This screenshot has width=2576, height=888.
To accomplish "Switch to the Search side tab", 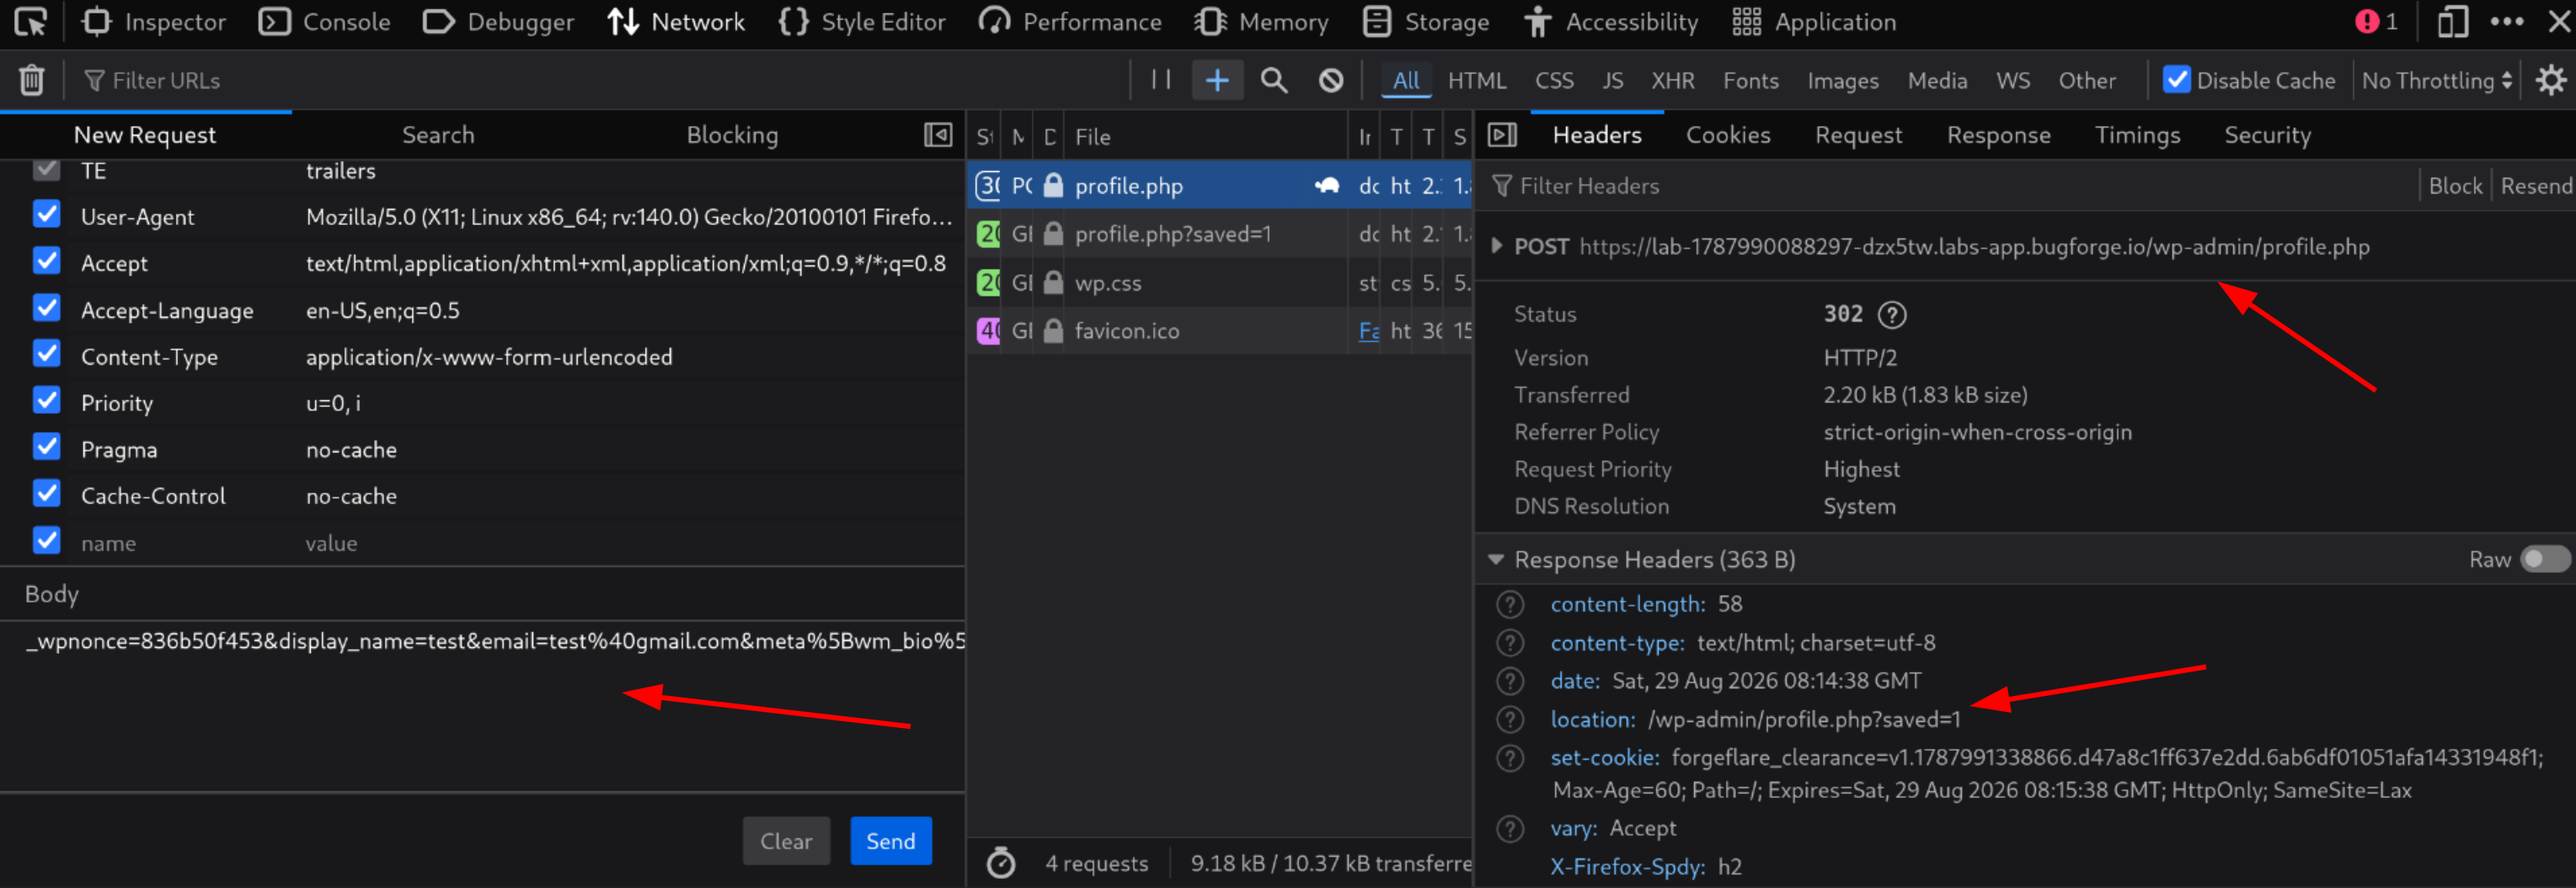I will click(x=438, y=135).
